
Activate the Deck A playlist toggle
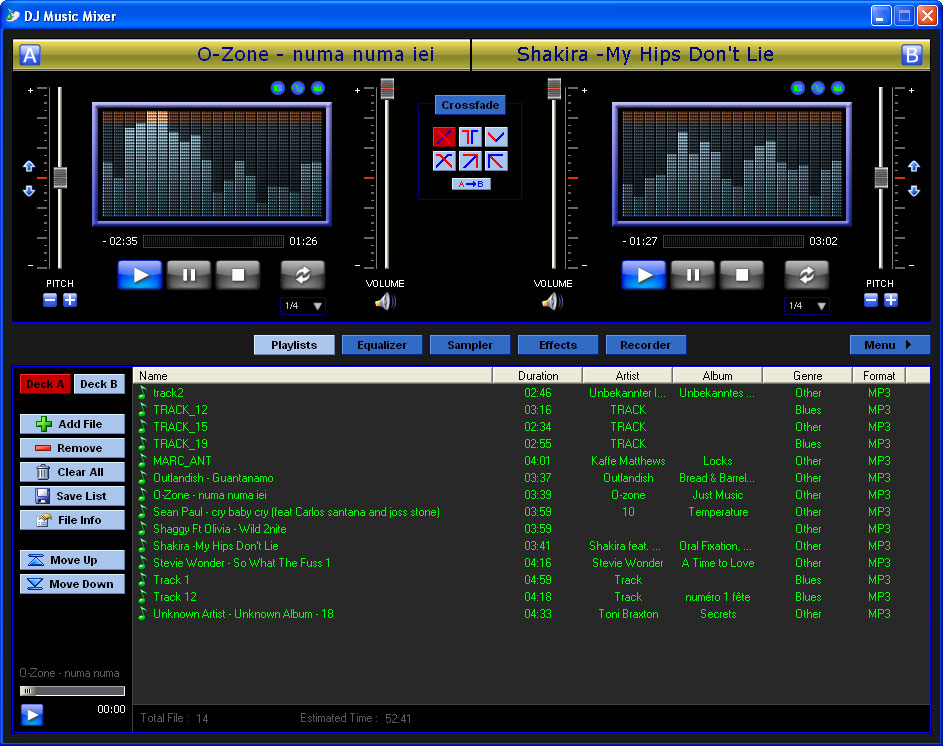click(x=45, y=384)
